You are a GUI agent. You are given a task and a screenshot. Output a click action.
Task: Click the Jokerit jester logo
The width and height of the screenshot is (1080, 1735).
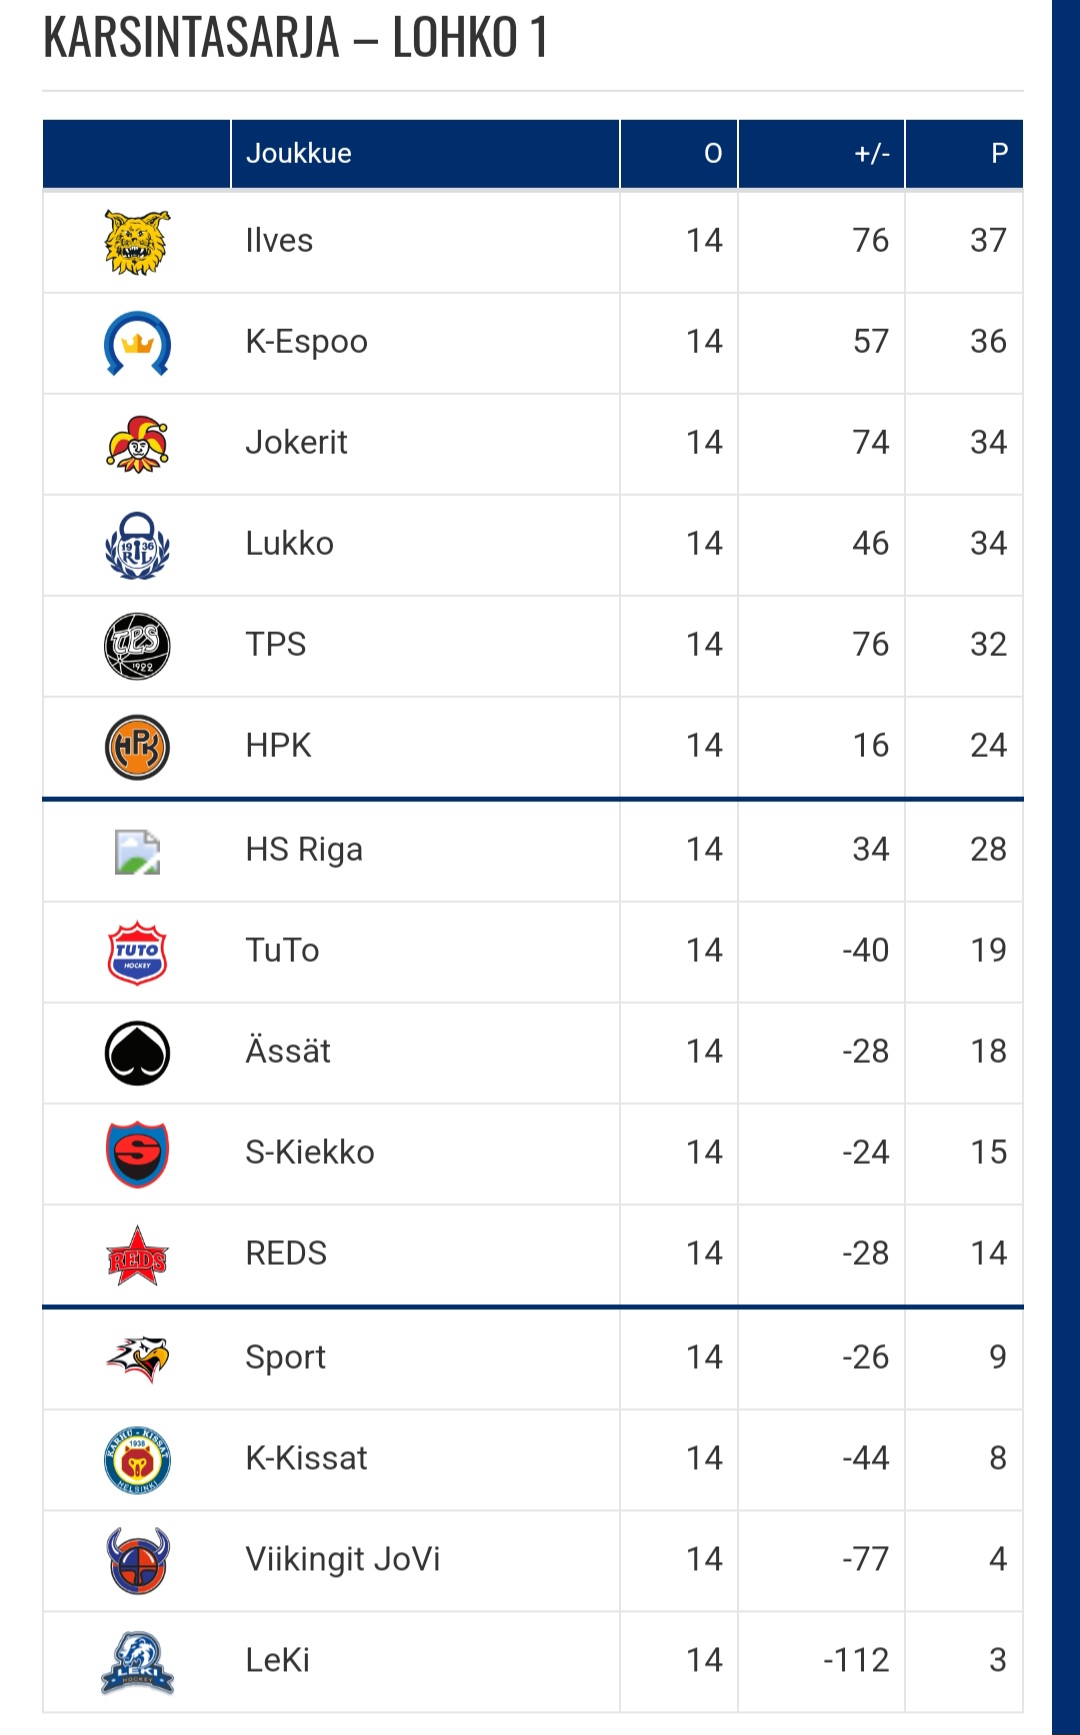coord(137,444)
